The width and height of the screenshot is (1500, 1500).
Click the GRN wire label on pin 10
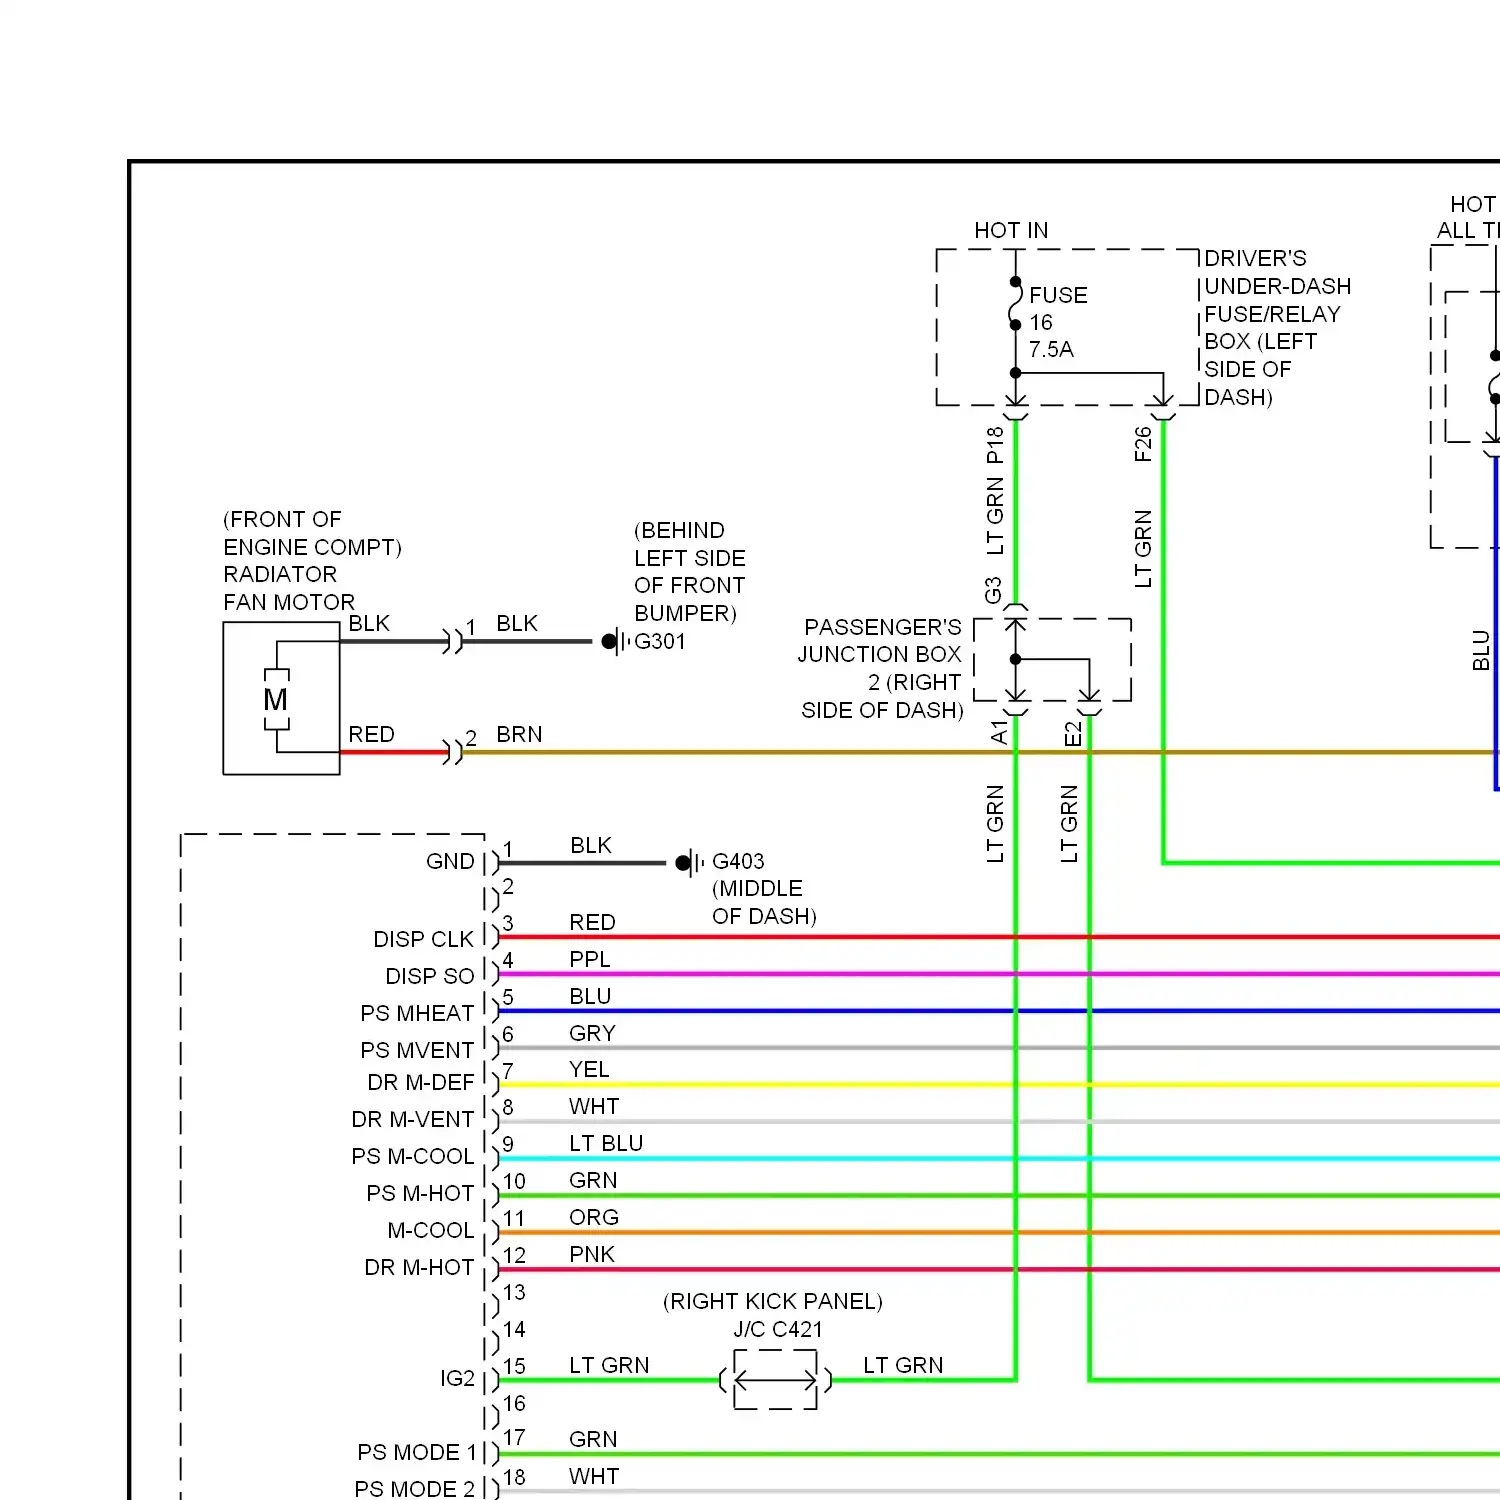tap(593, 1180)
